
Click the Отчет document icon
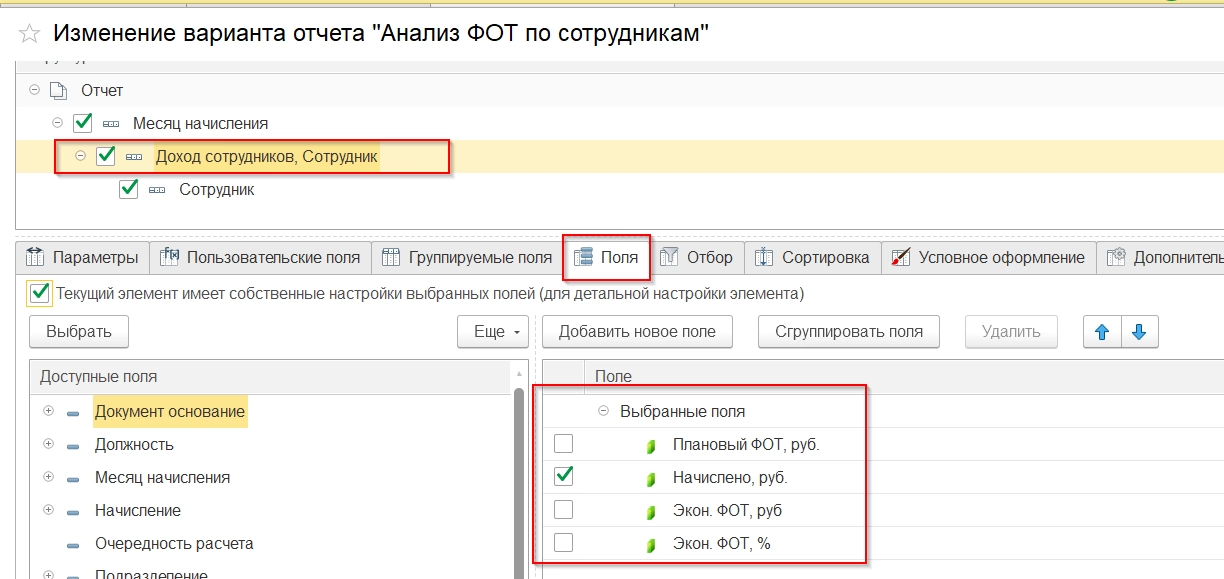pos(59,90)
